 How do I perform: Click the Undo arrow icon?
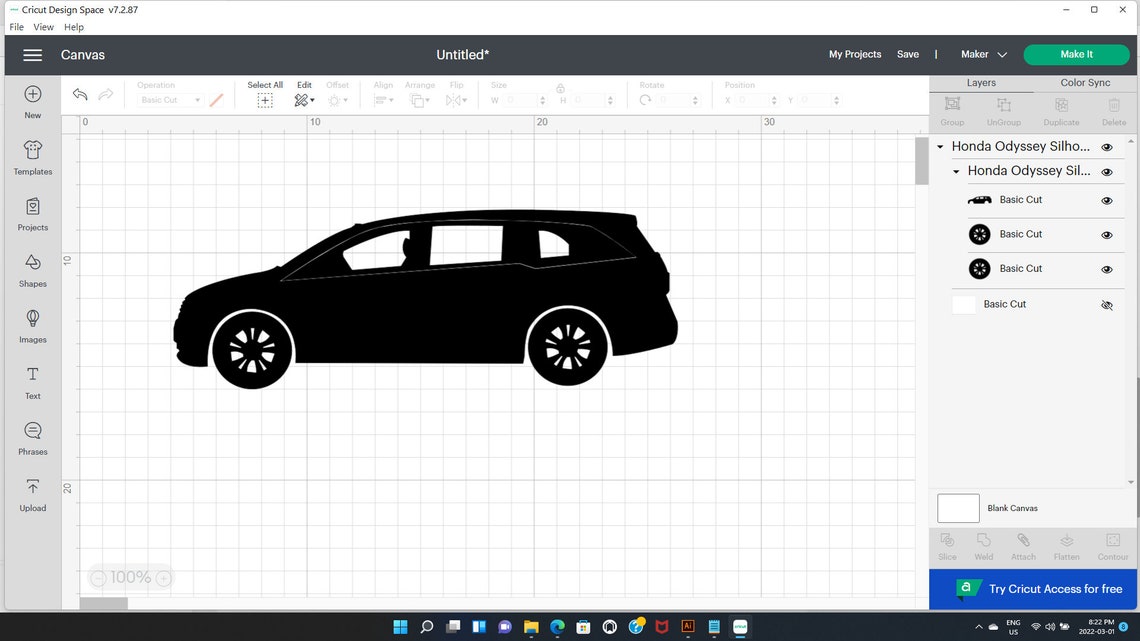click(x=80, y=94)
